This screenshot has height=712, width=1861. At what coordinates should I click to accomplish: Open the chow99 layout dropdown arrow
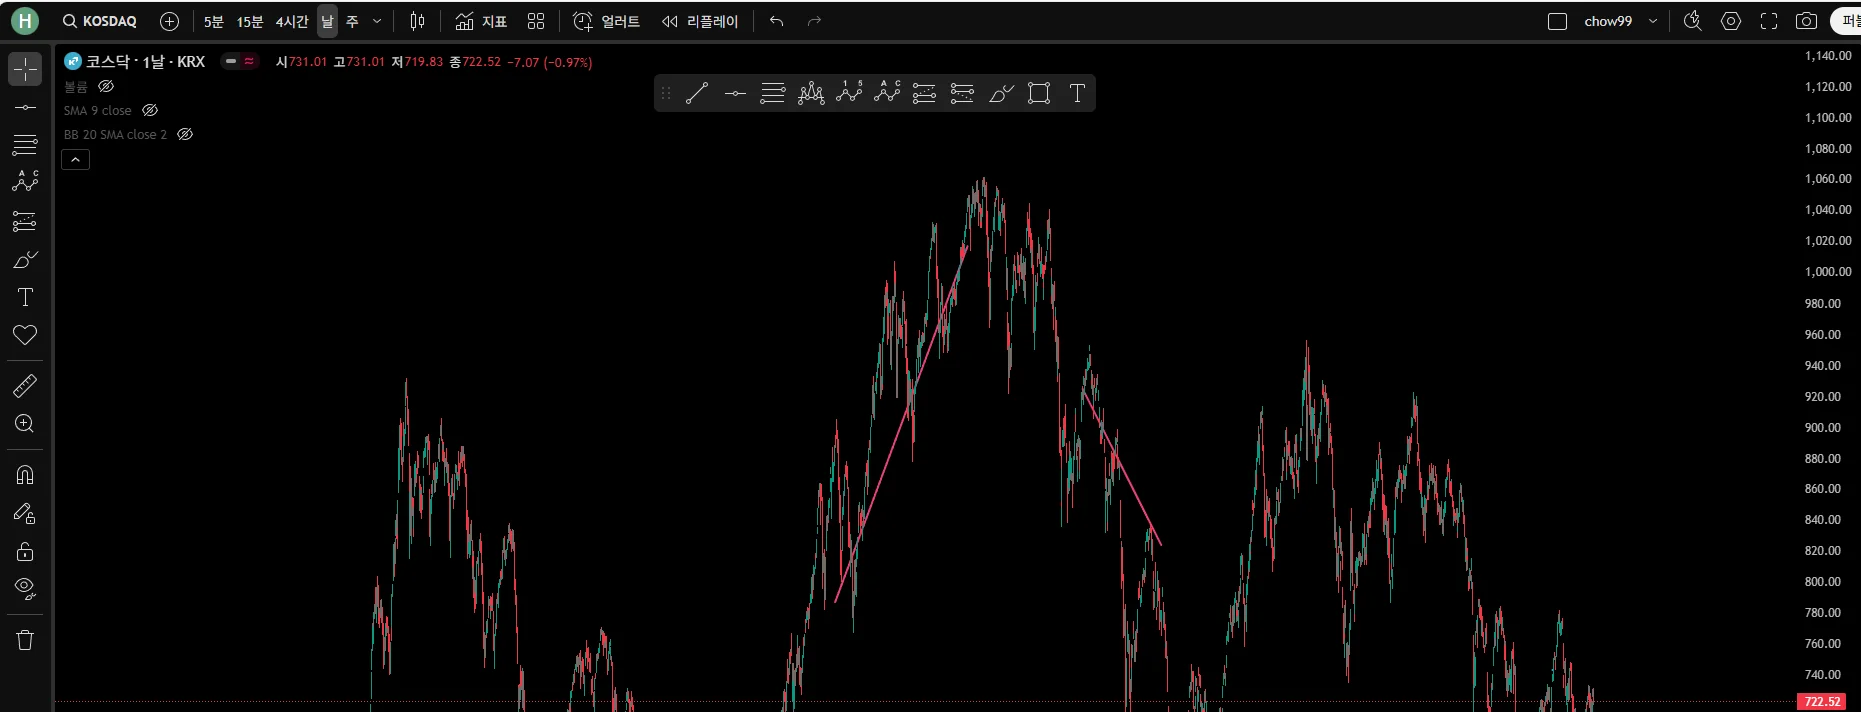pos(1653,21)
